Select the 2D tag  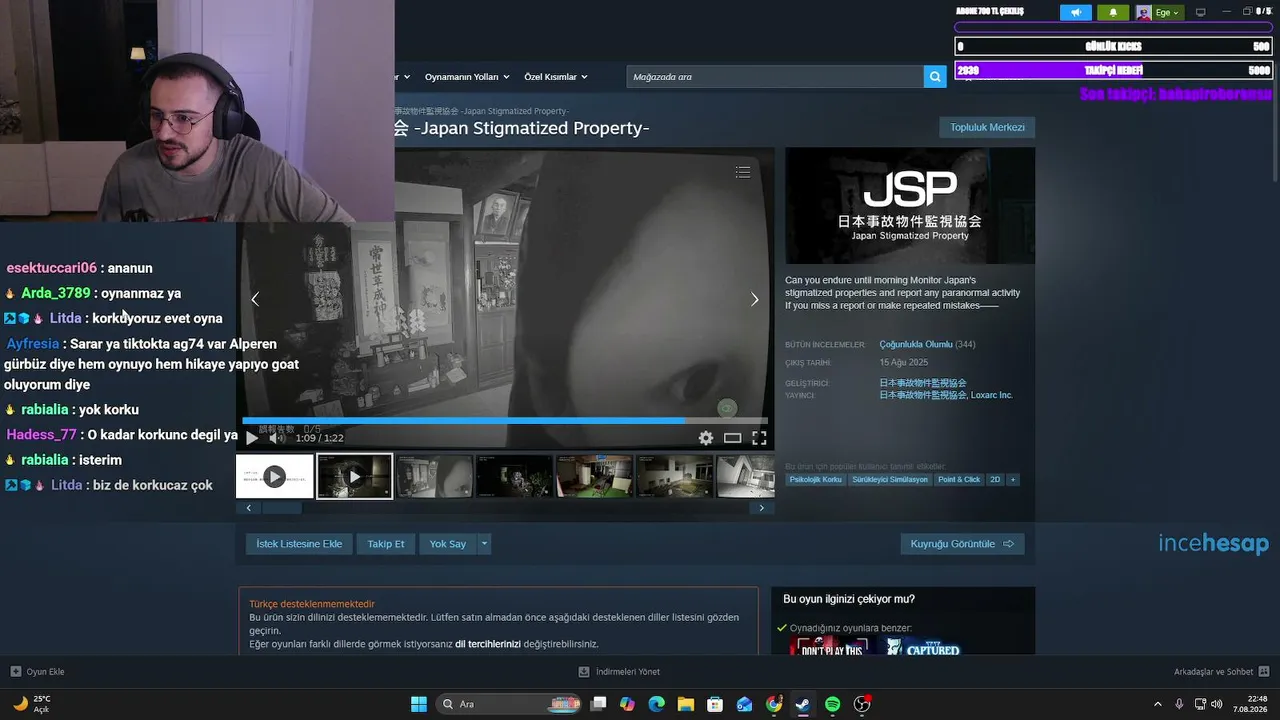tap(995, 480)
